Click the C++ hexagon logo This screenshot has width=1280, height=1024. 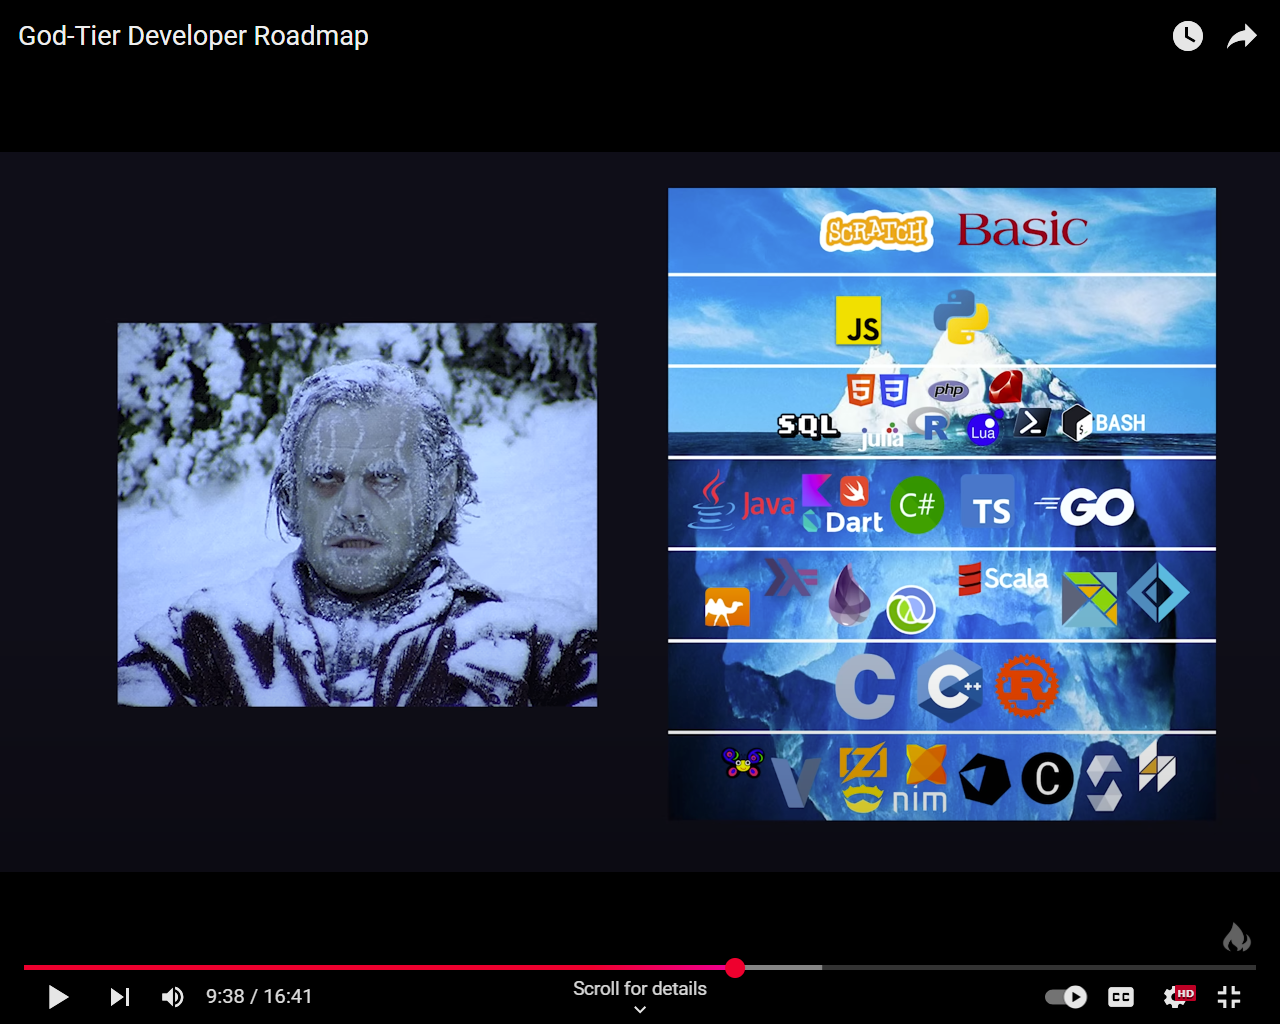tap(951, 687)
